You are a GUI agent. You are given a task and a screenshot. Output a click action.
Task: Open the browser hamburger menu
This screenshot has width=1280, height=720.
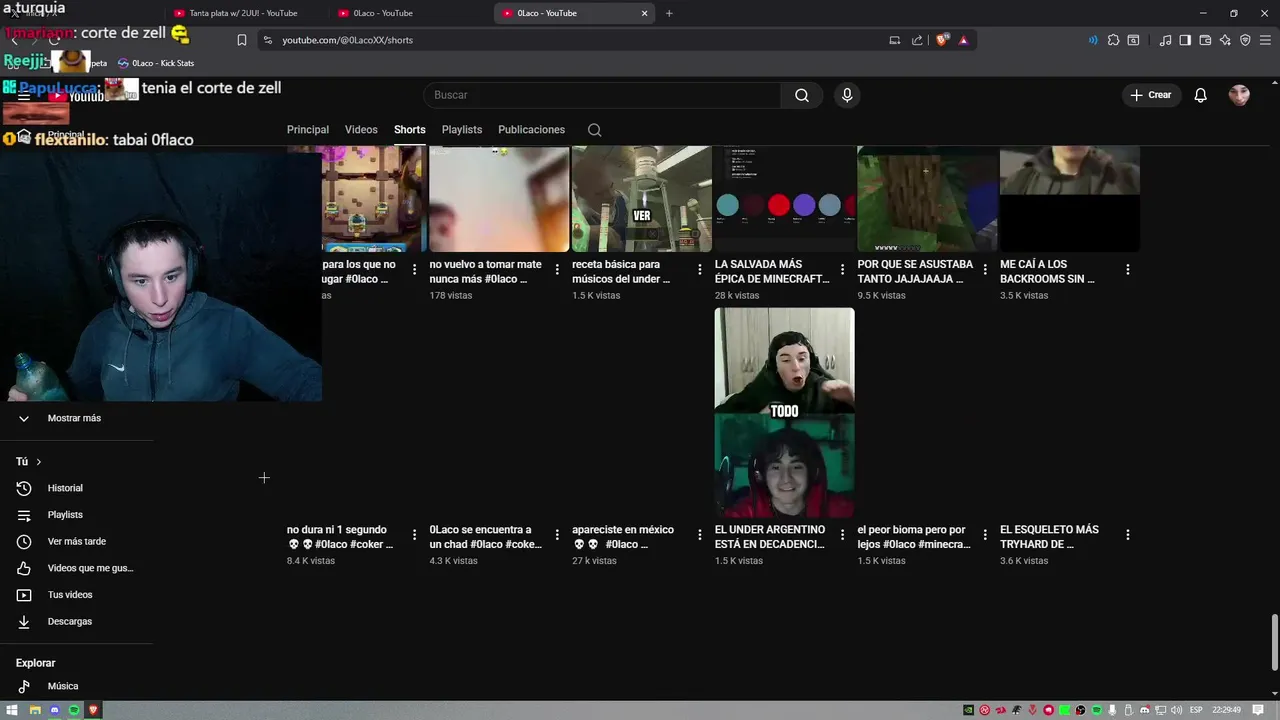coord(1265,40)
